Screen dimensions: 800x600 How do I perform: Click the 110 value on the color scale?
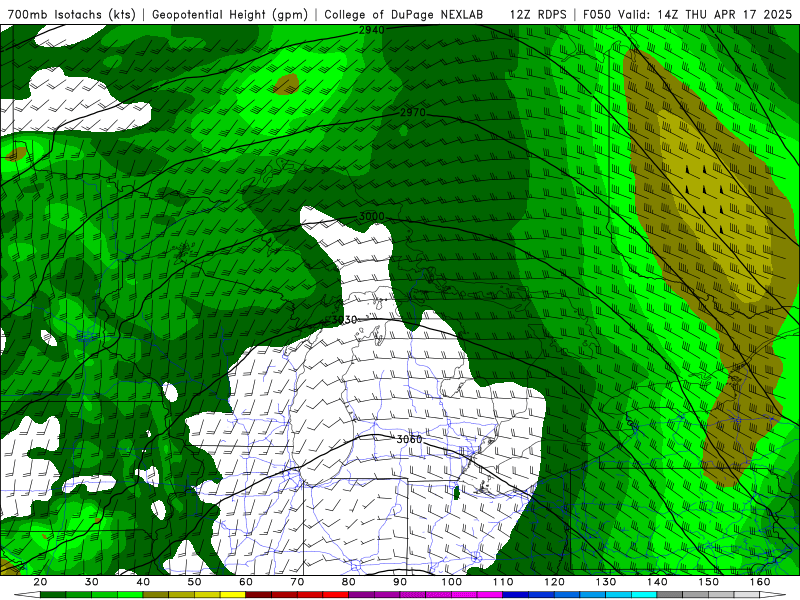pos(503,582)
